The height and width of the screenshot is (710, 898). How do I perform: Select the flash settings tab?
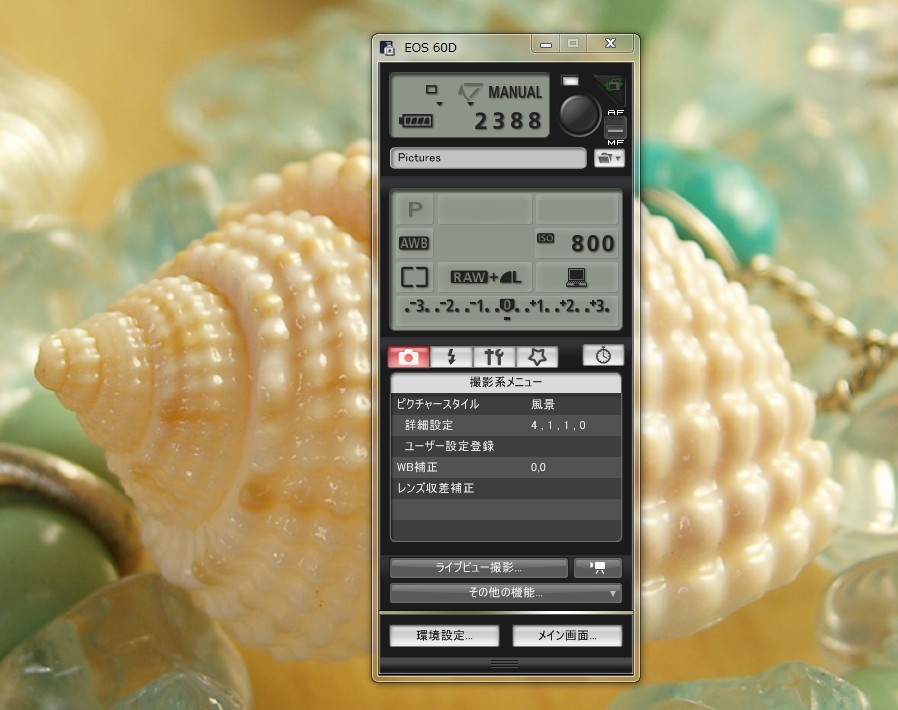click(451, 357)
